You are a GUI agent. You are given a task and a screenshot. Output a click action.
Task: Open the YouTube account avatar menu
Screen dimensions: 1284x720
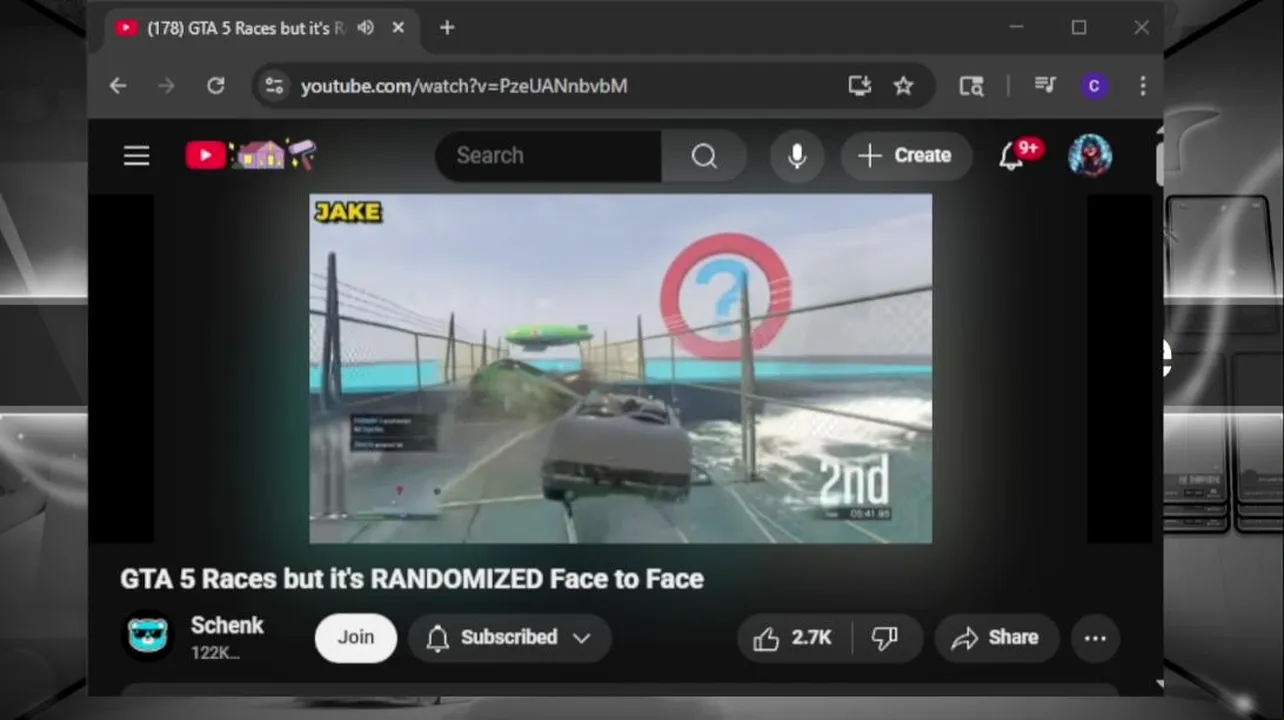click(x=1090, y=156)
